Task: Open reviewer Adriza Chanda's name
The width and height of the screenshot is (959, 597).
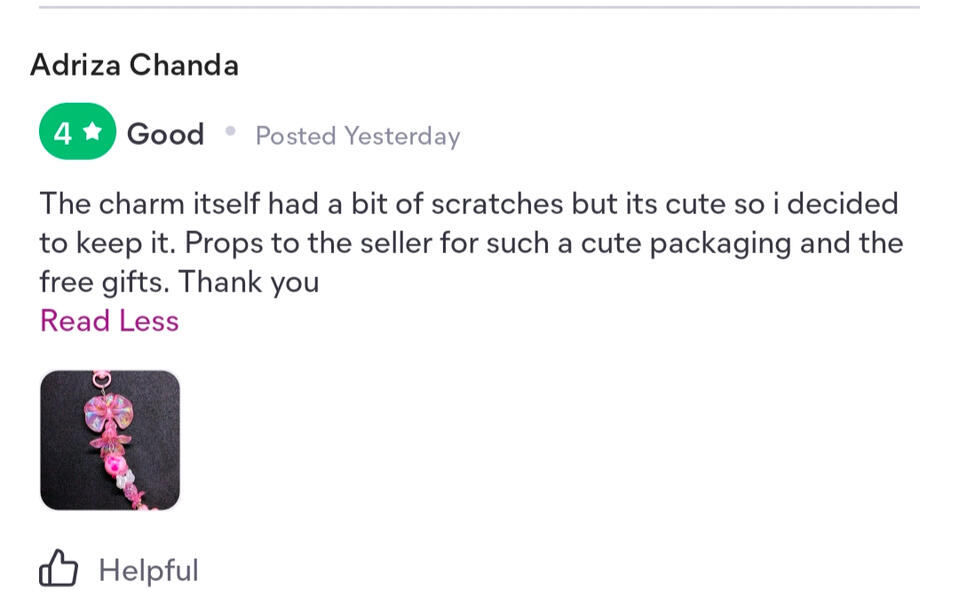Action: pyautogui.click(x=134, y=65)
